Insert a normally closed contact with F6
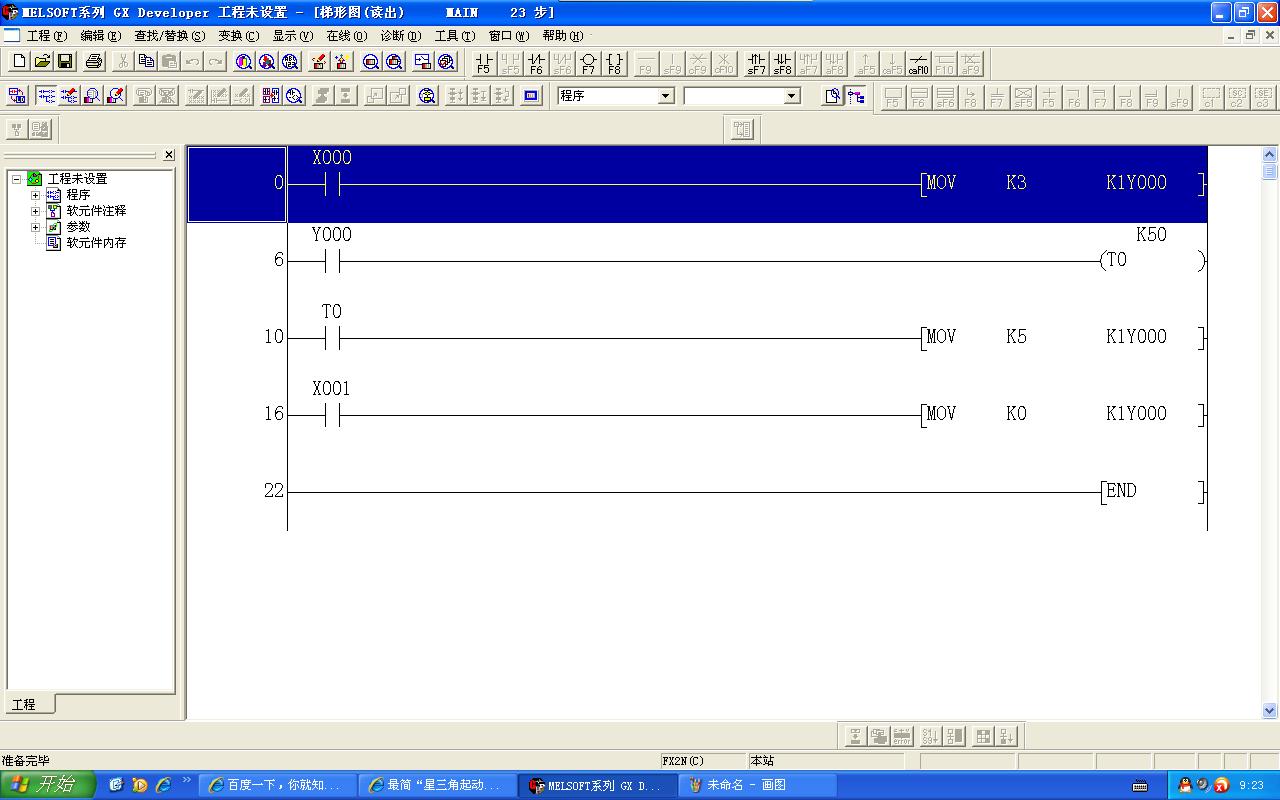 tap(536, 63)
